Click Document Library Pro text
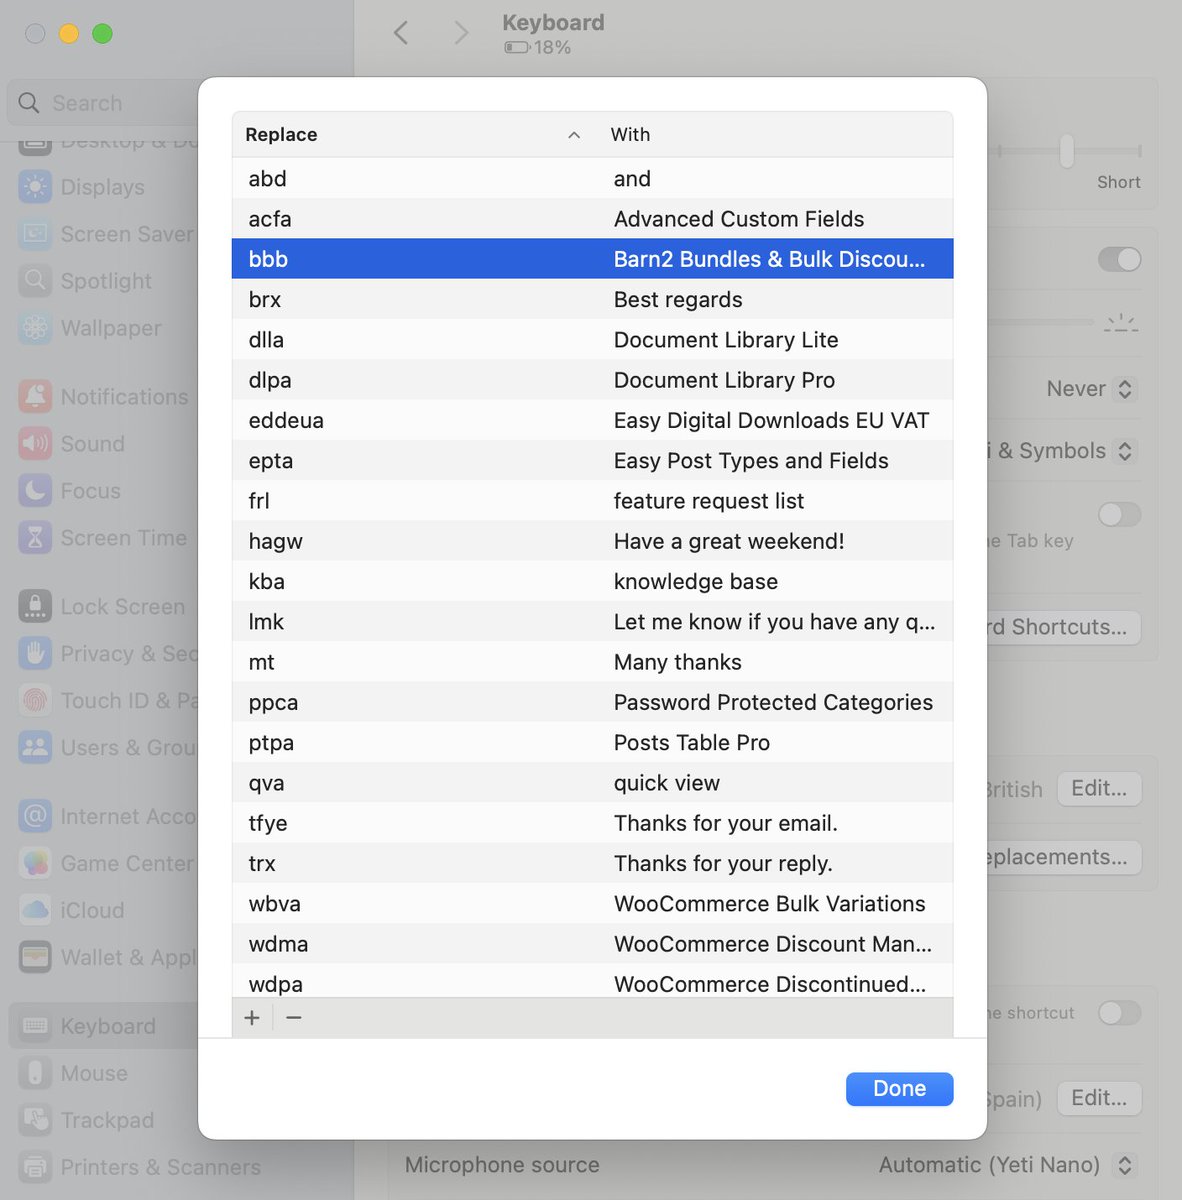This screenshot has width=1182, height=1200. pos(724,380)
